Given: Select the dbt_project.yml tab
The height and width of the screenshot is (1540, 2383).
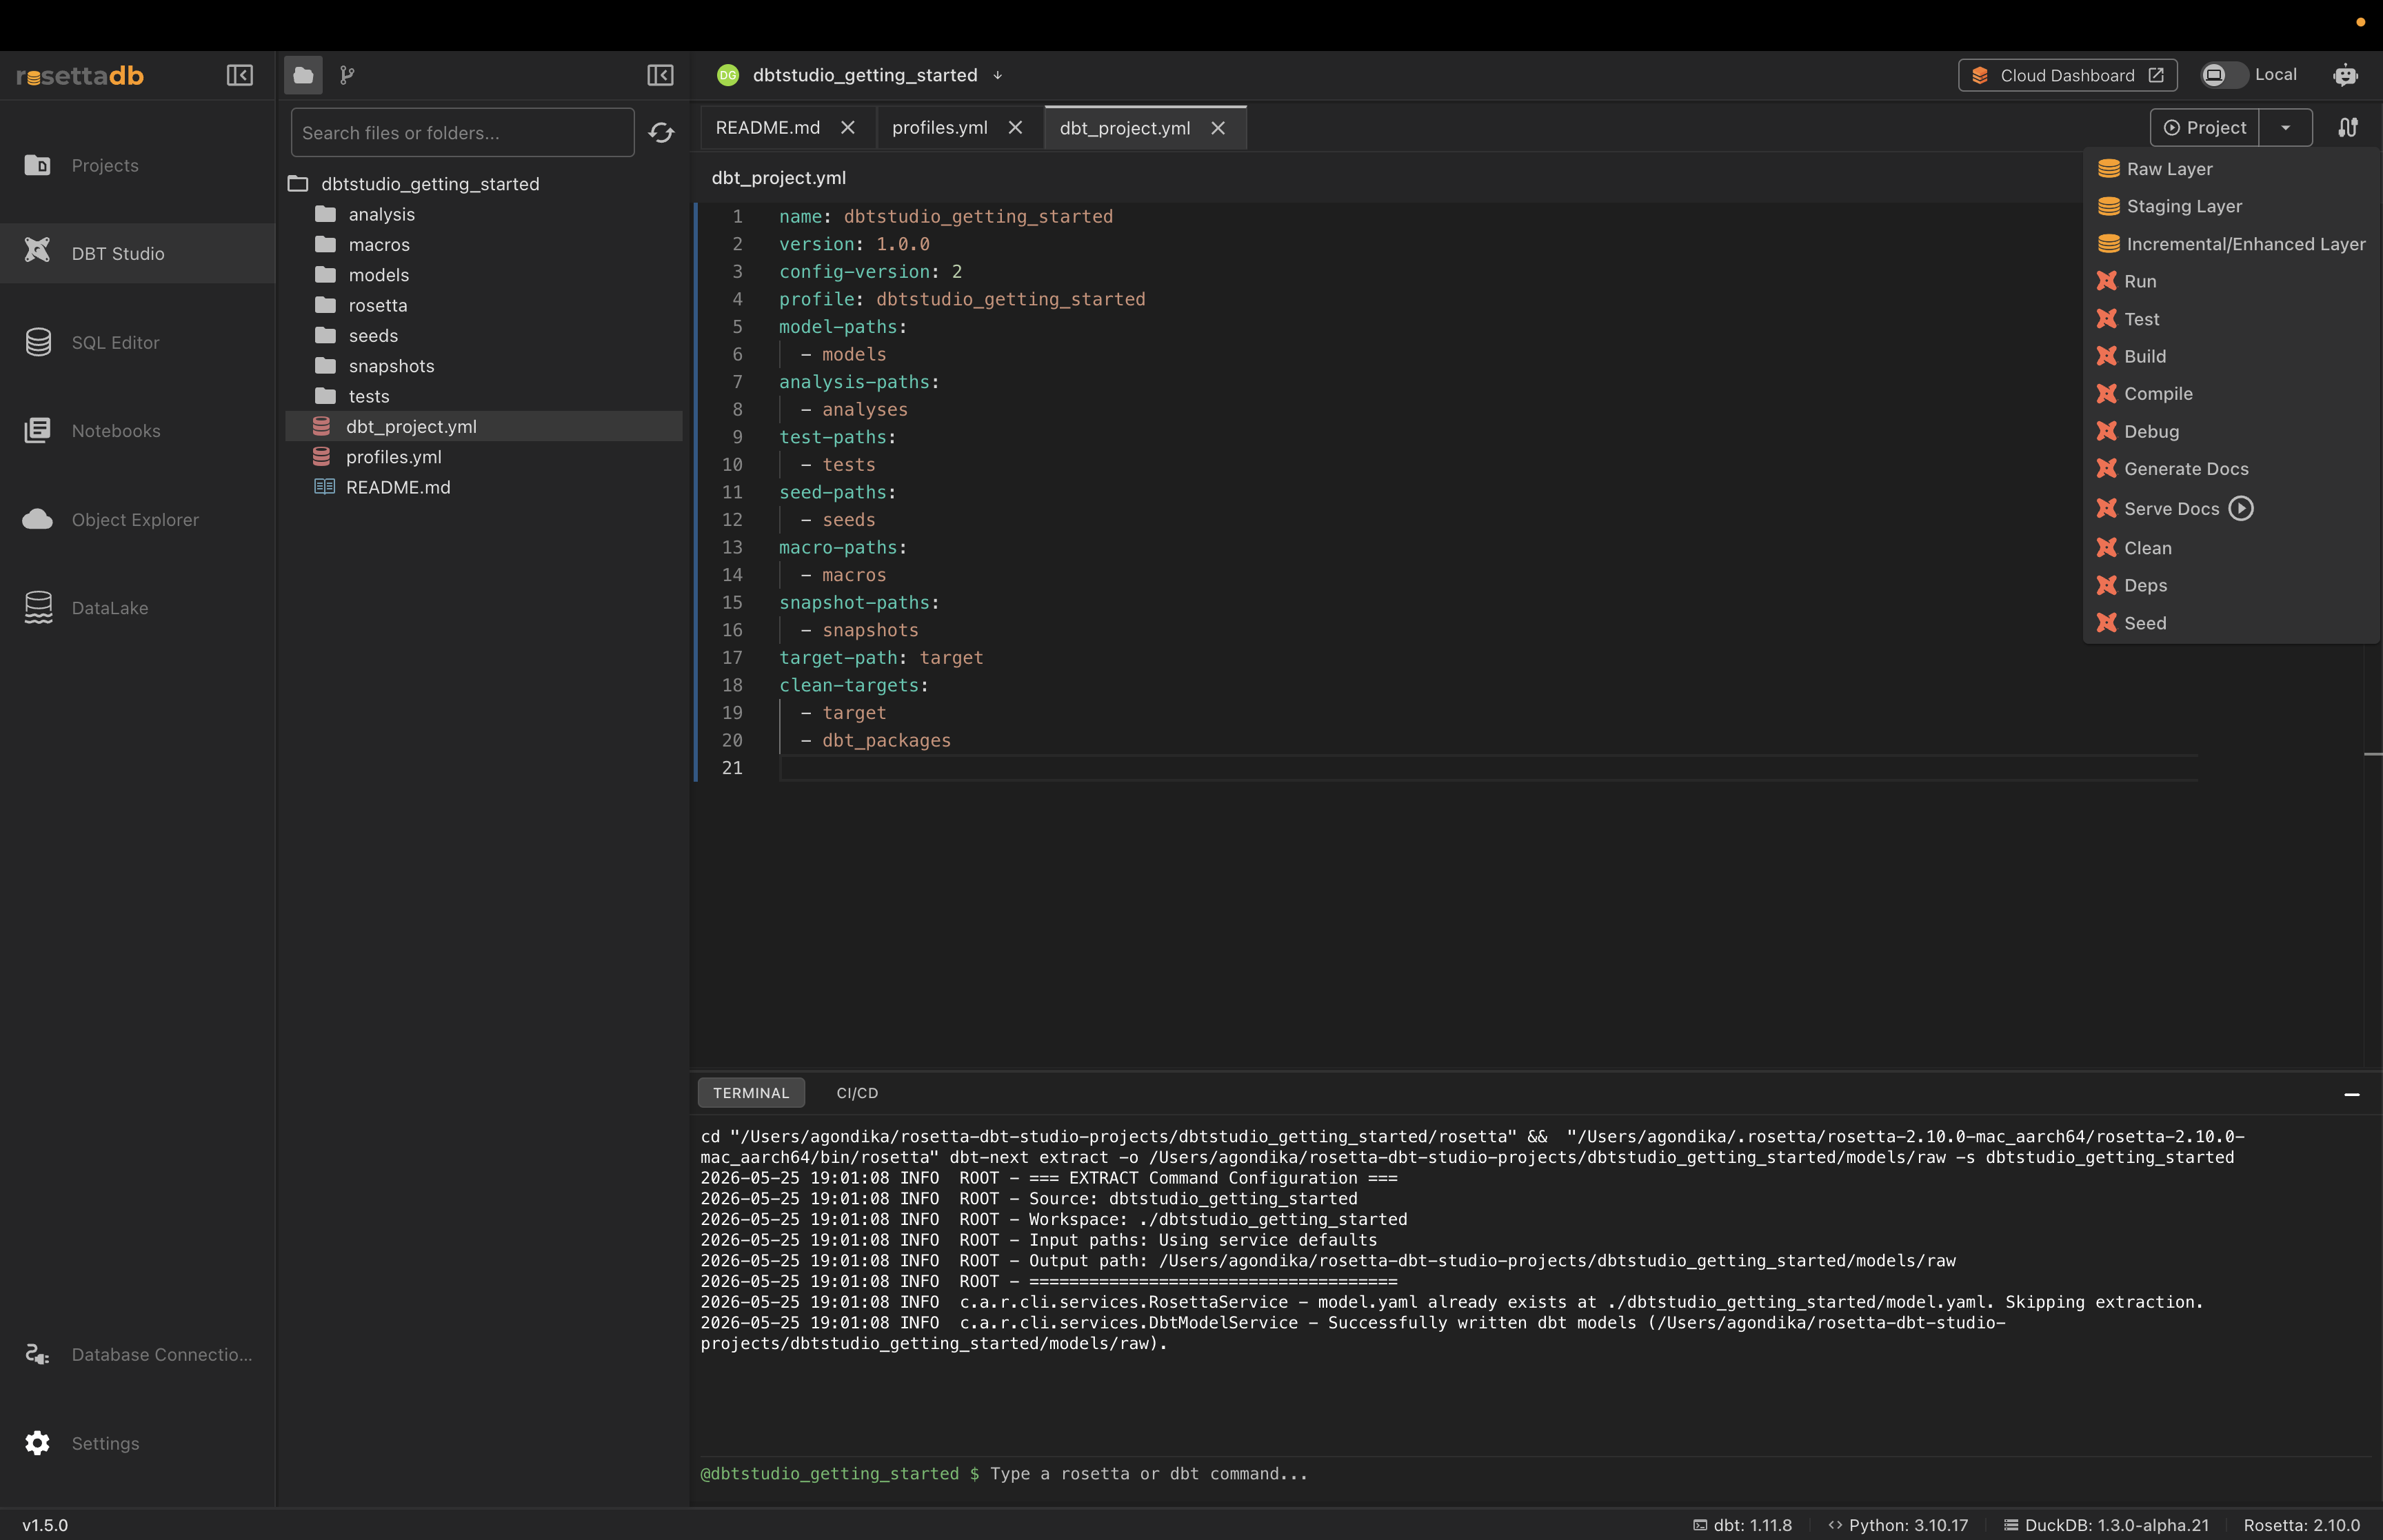Looking at the screenshot, I should coord(1124,128).
